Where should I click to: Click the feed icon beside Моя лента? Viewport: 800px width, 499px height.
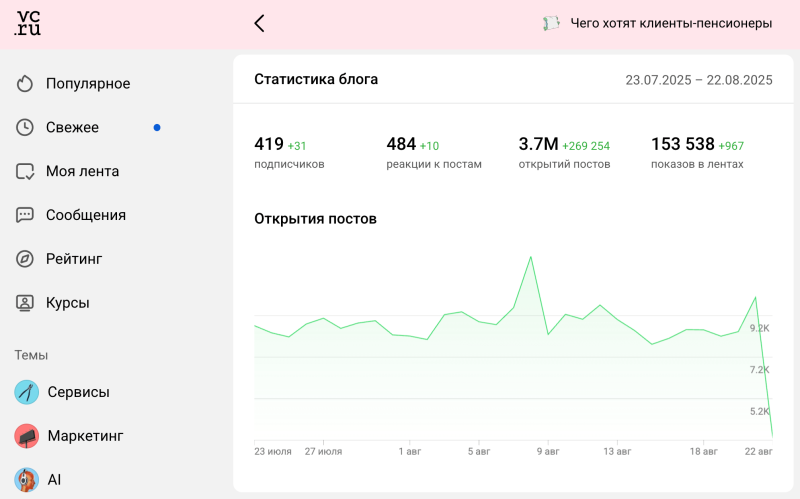(26, 171)
